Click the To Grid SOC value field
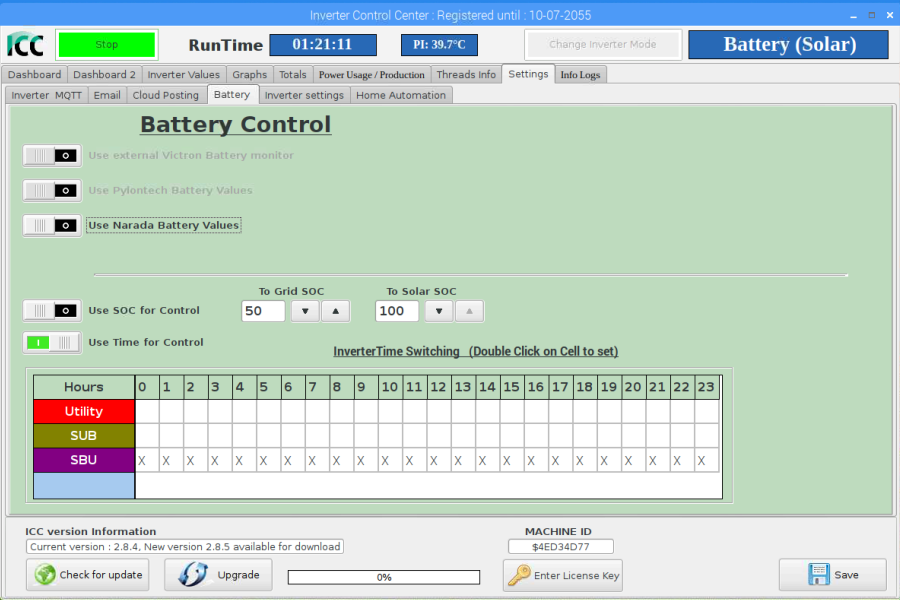 (x=263, y=311)
